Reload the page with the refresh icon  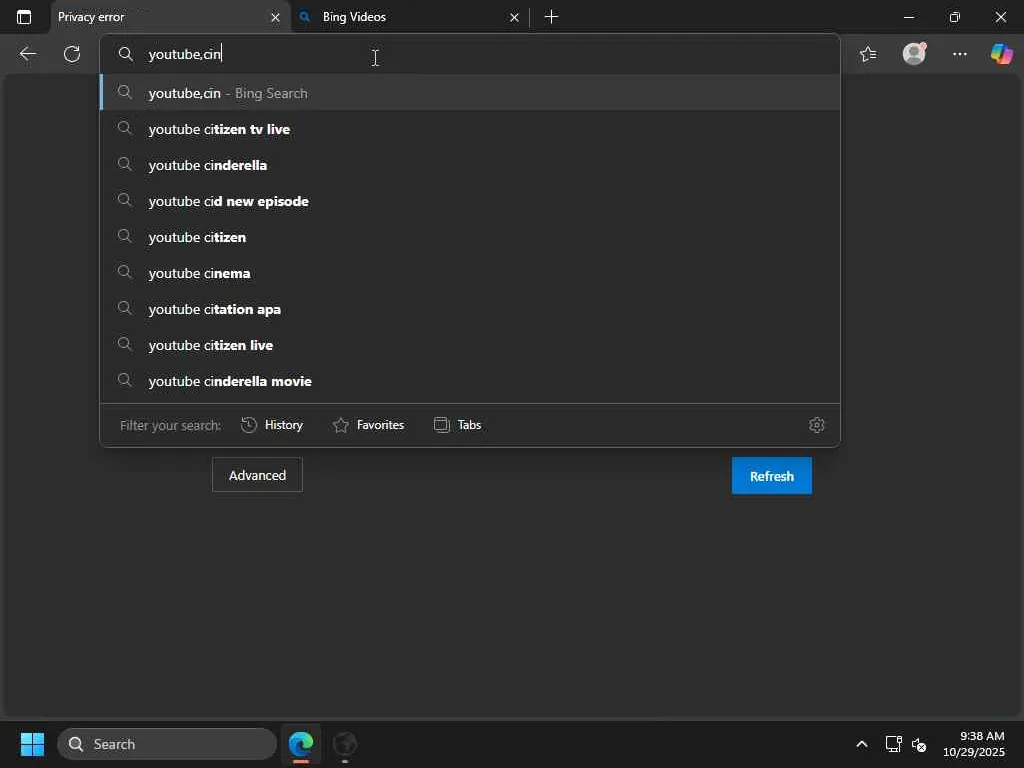[x=72, y=54]
